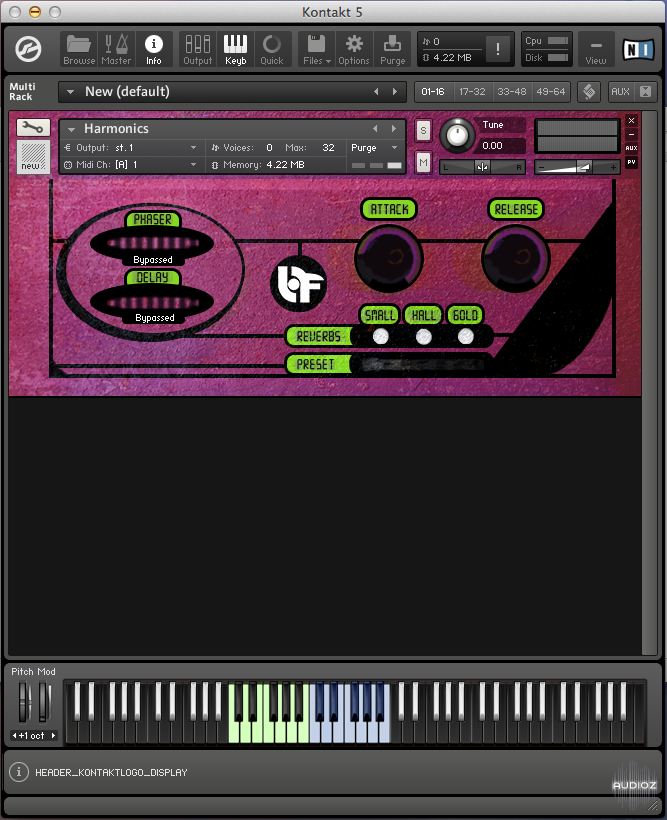Toggle the Keyb on-screen keyboard
Image resolution: width=667 pixels, height=820 pixels.
click(235, 50)
